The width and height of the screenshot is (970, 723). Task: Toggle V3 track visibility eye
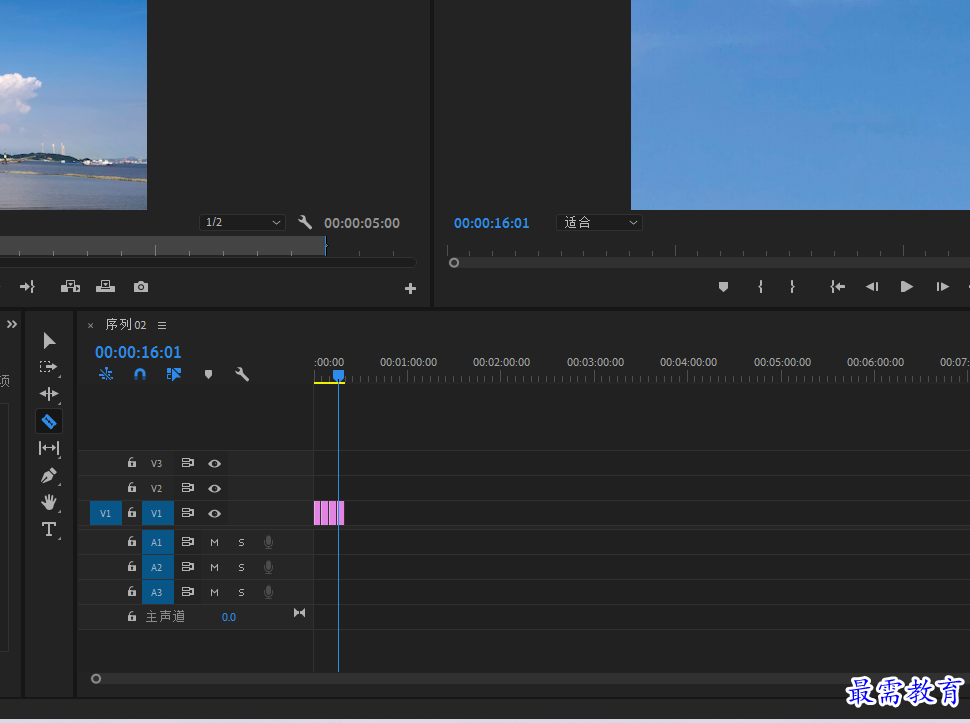coord(215,464)
